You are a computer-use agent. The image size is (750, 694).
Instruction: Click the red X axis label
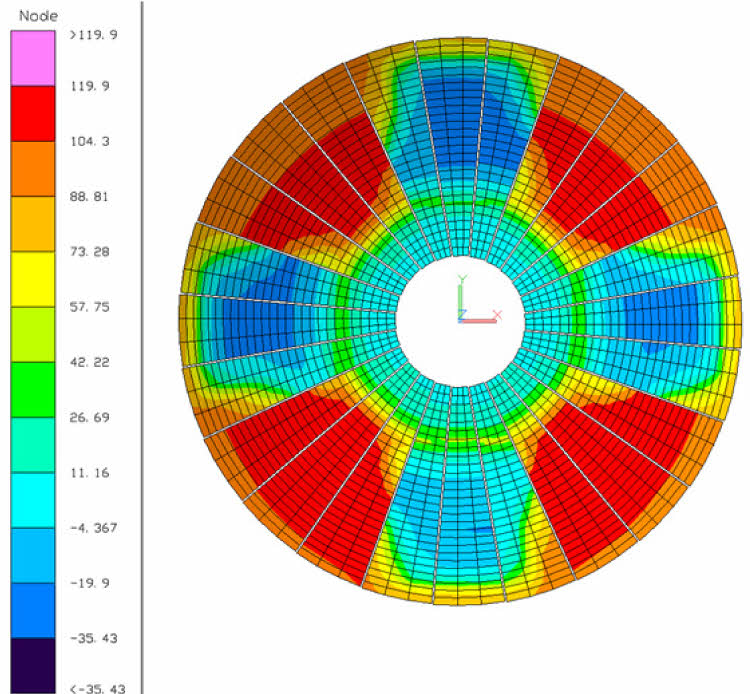pos(496,314)
